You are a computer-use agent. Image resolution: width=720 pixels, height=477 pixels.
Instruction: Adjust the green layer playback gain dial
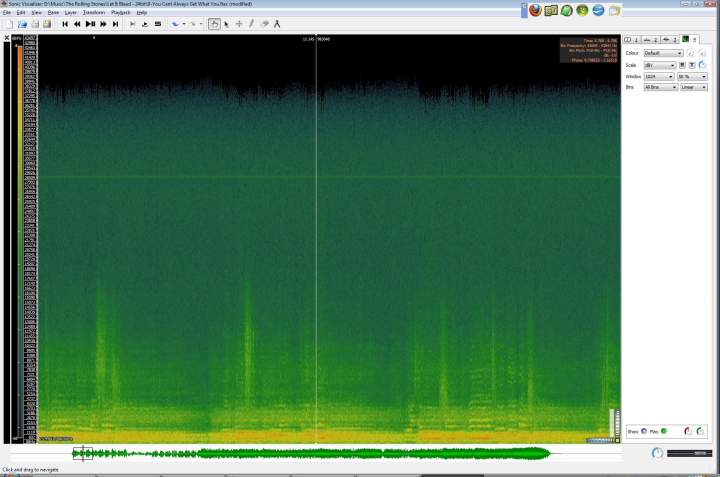click(x=700, y=431)
